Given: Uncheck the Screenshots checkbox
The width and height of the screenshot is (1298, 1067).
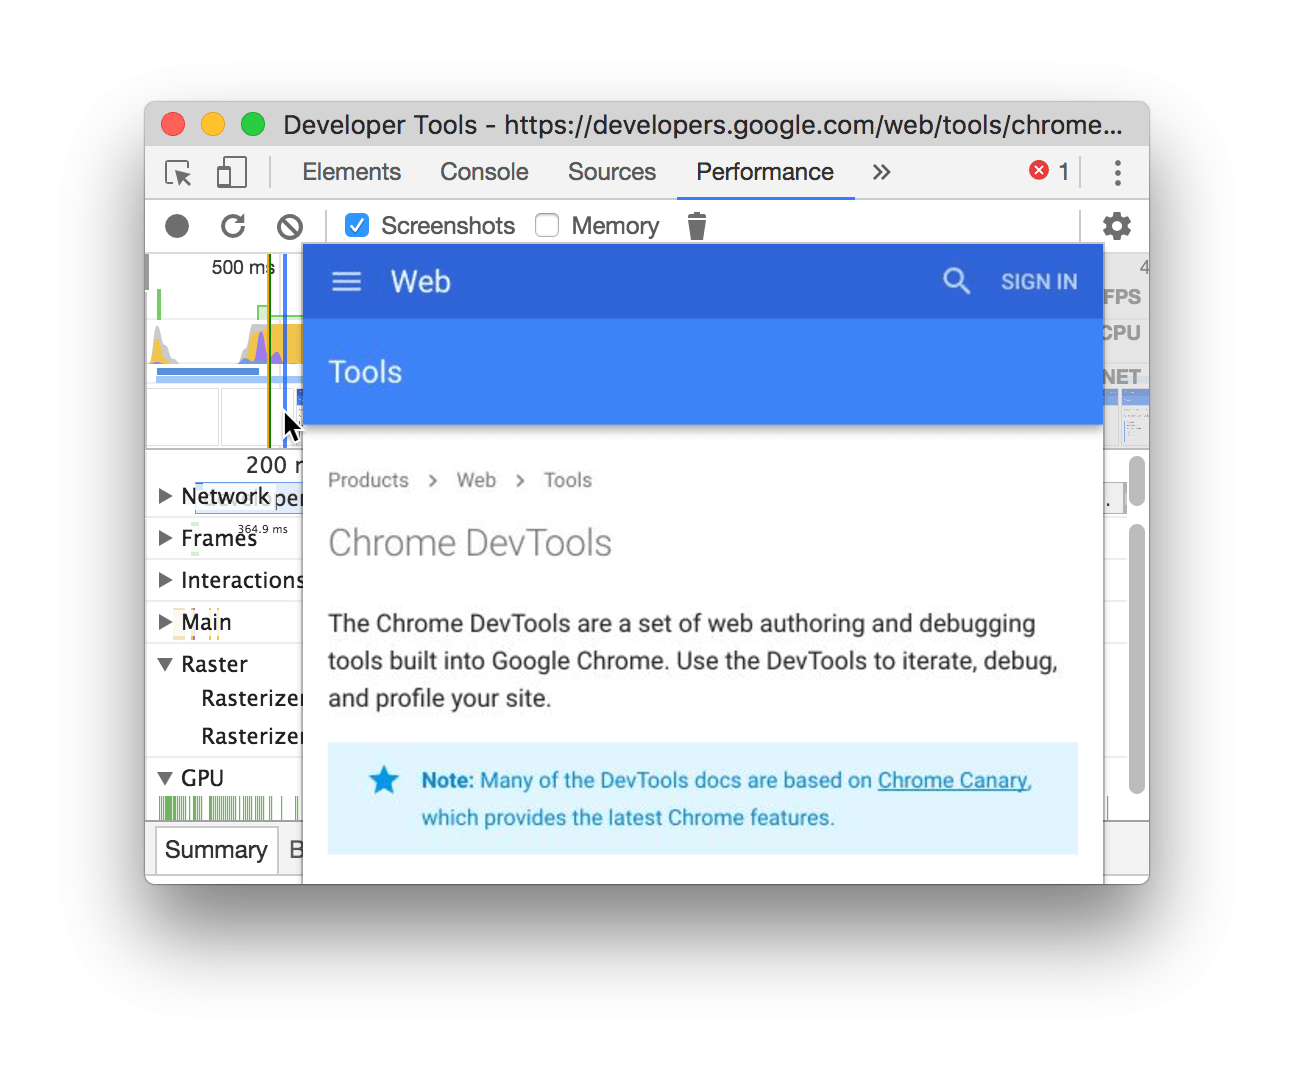Looking at the screenshot, I should click(357, 225).
